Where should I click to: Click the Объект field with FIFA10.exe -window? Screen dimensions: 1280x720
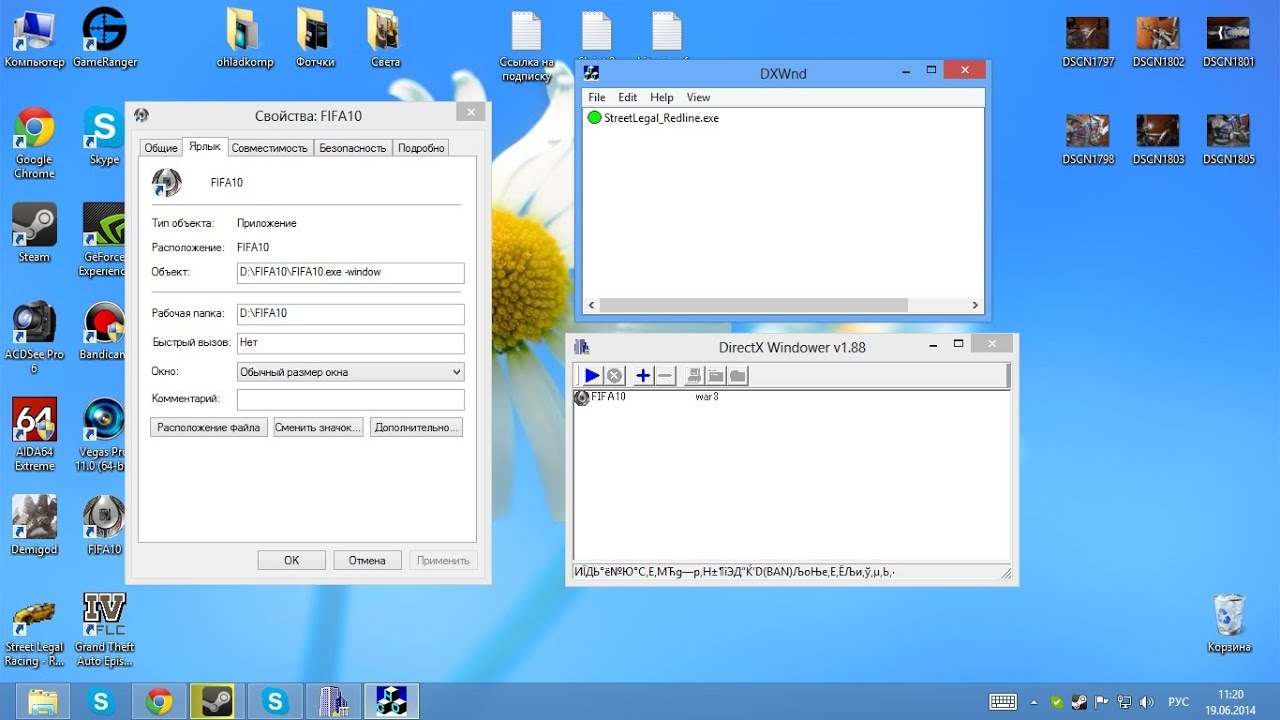(x=350, y=272)
